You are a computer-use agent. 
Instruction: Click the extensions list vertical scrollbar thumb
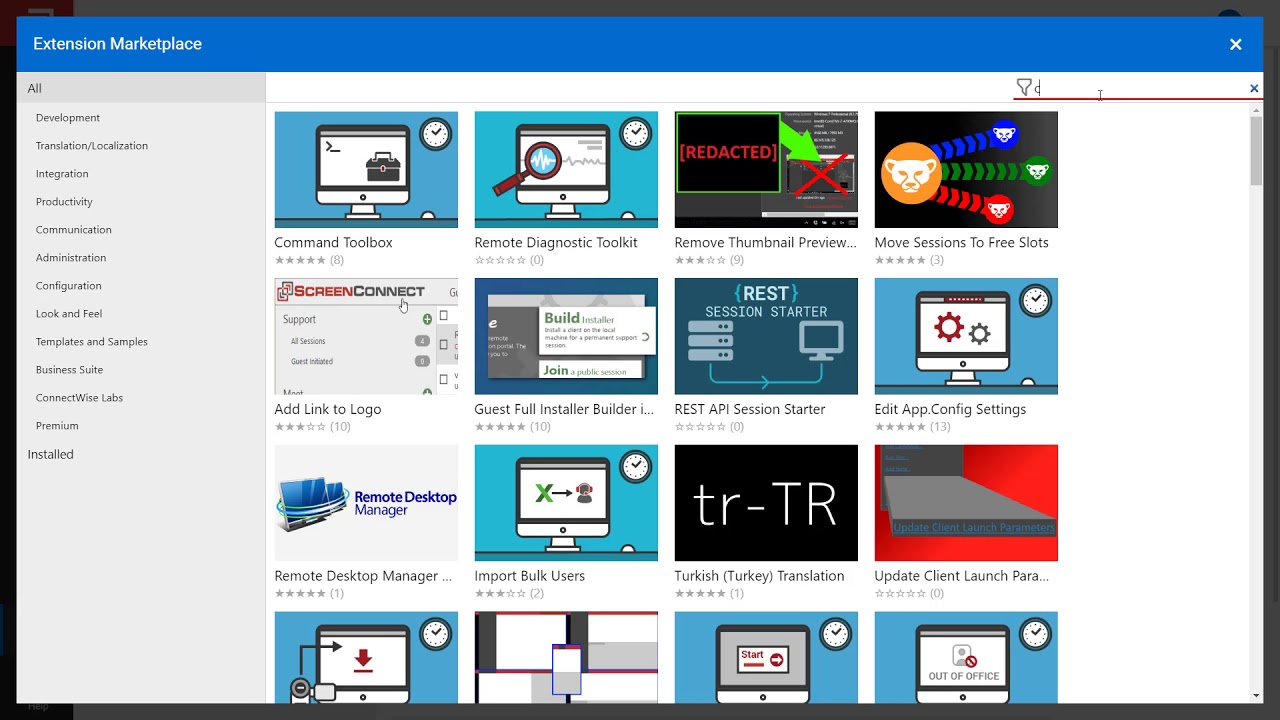[1256, 150]
